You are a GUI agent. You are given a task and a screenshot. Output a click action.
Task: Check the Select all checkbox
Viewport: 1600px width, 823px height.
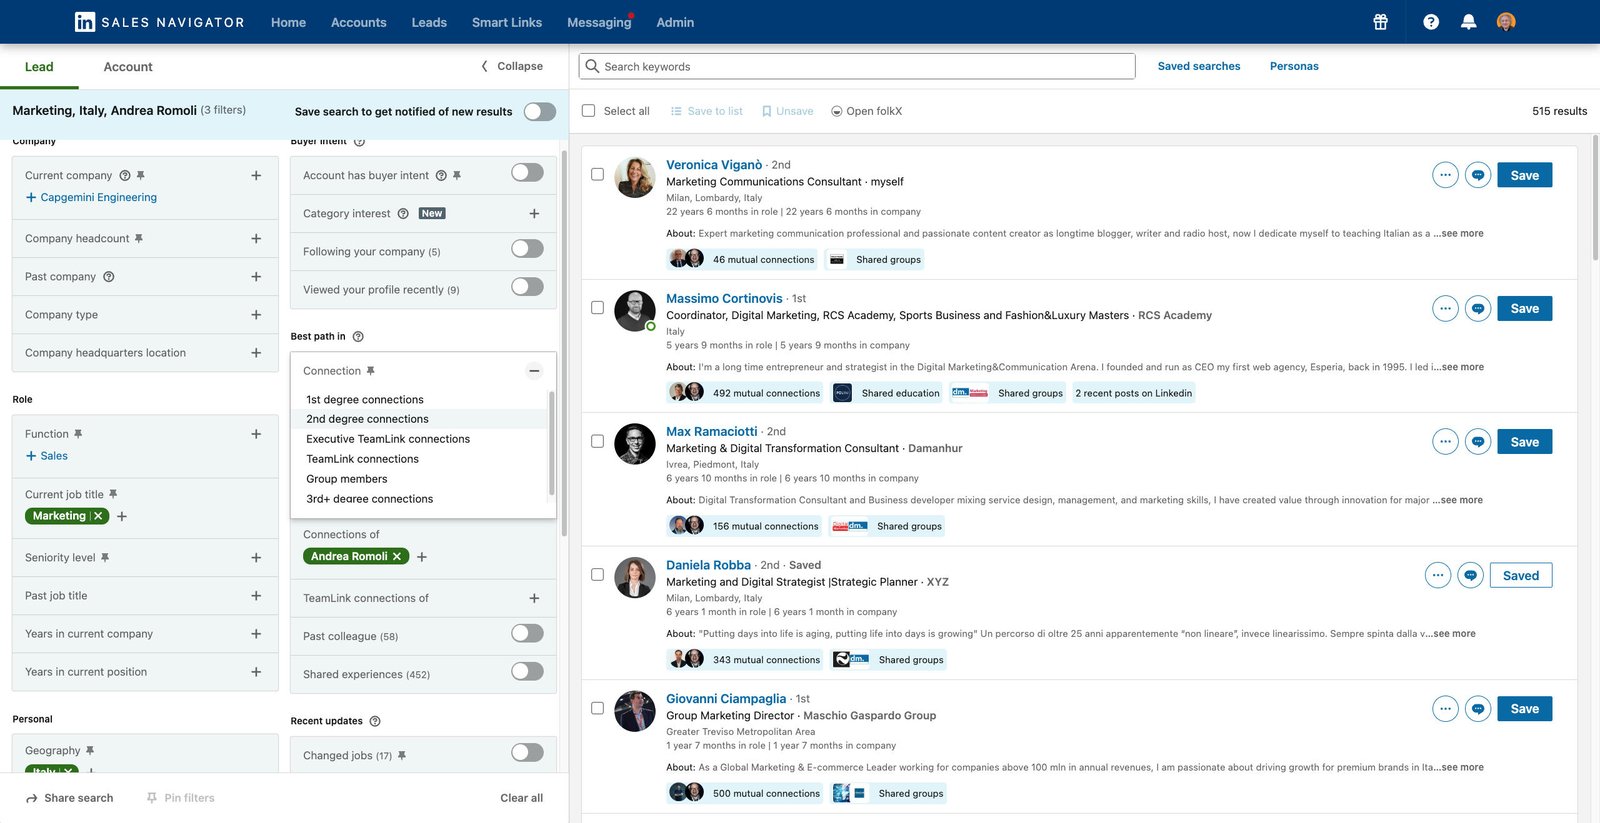click(x=588, y=111)
